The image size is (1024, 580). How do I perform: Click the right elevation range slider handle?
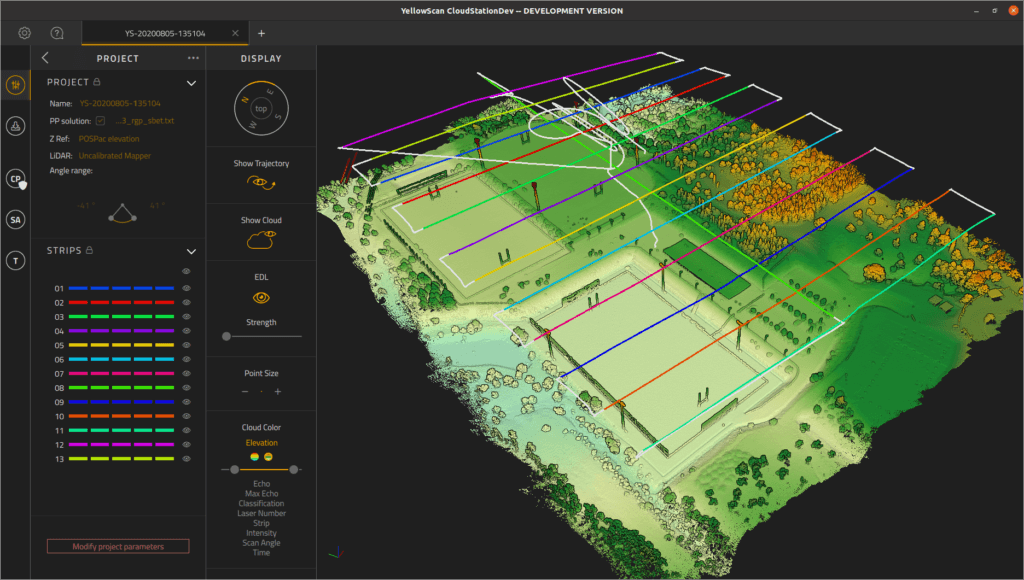tap(294, 470)
